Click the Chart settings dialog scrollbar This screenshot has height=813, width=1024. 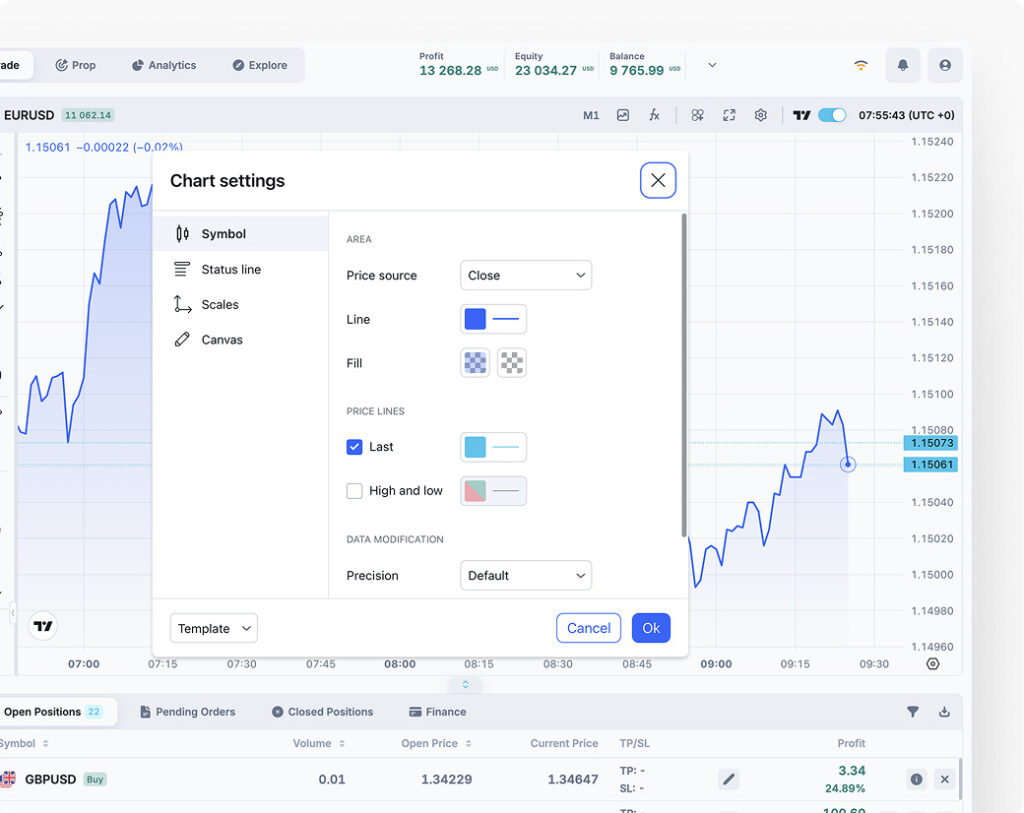tap(684, 375)
